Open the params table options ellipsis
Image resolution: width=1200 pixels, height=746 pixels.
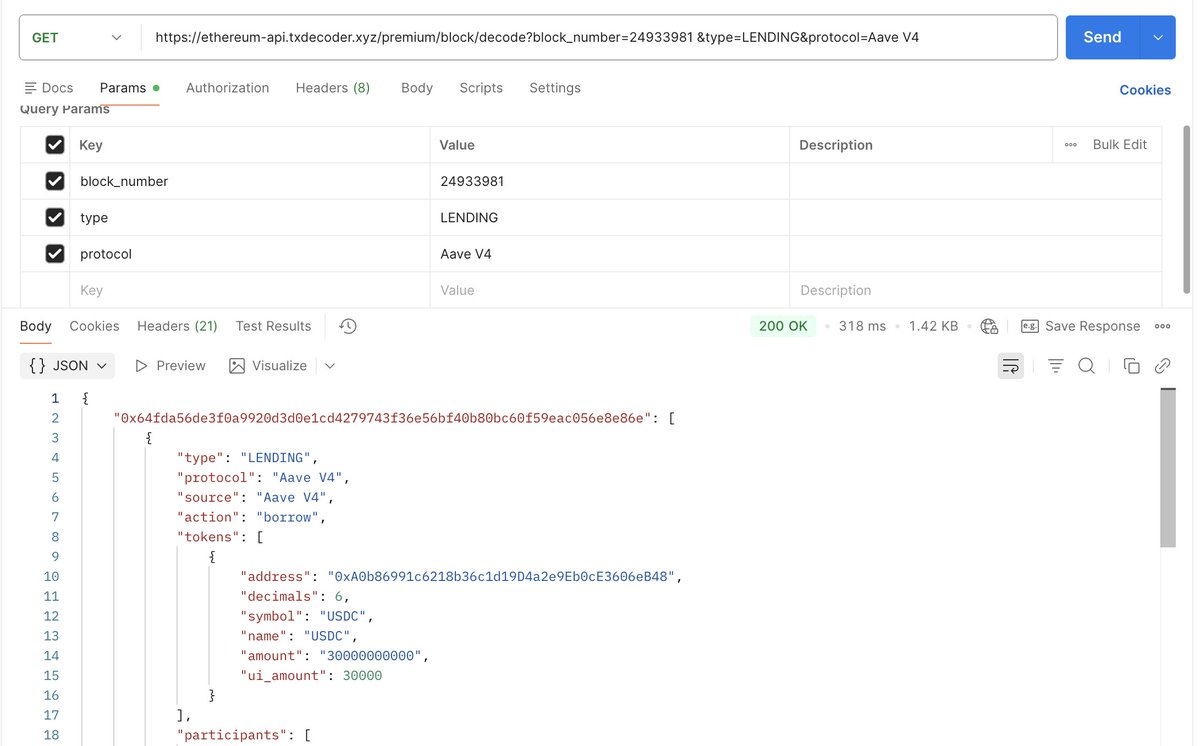[1071, 145]
